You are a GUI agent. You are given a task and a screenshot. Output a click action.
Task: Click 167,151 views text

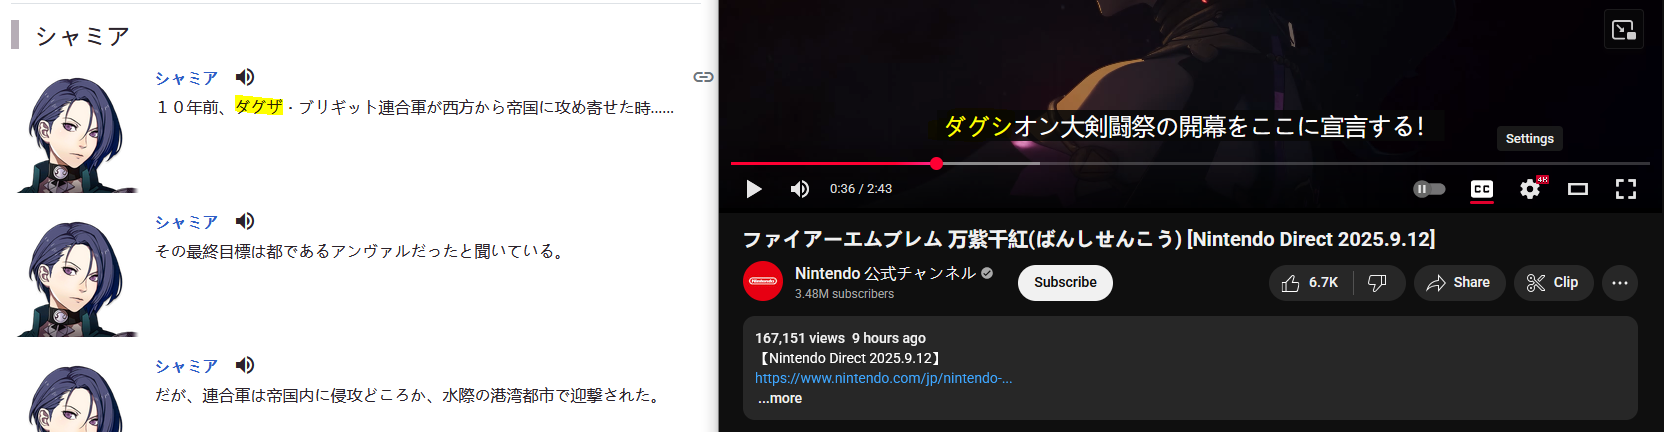(800, 338)
